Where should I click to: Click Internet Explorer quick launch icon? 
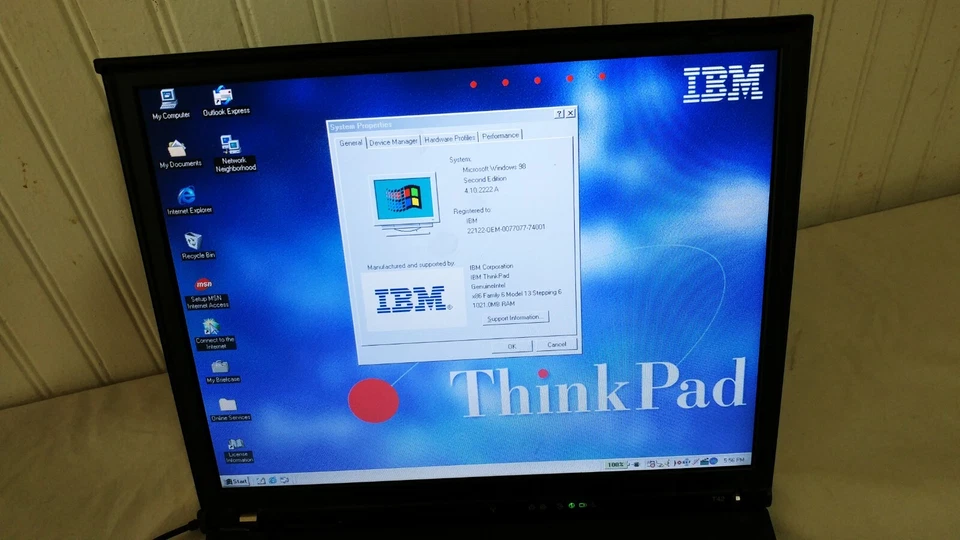pos(272,481)
